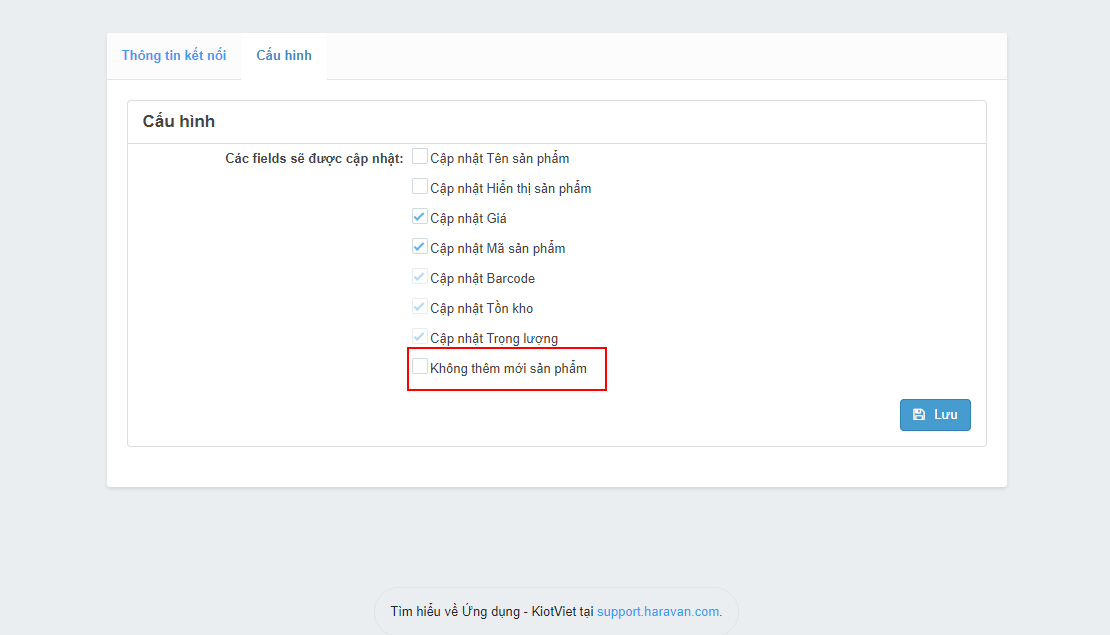Click the greyed Cập nhật Barcode checkbox
Viewport: 1110px width, 635px height.
click(x=420, y=277)
